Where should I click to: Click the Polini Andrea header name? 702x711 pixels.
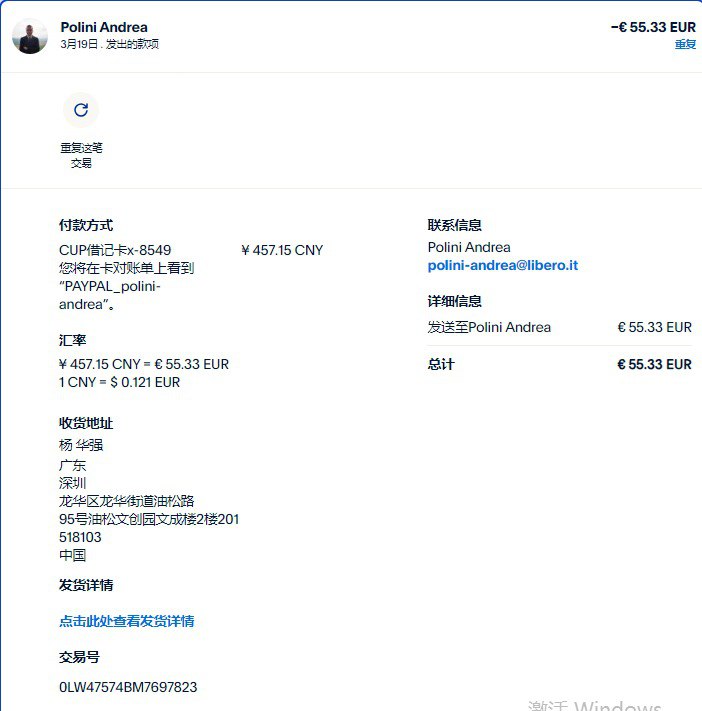[x=104, y=27]
